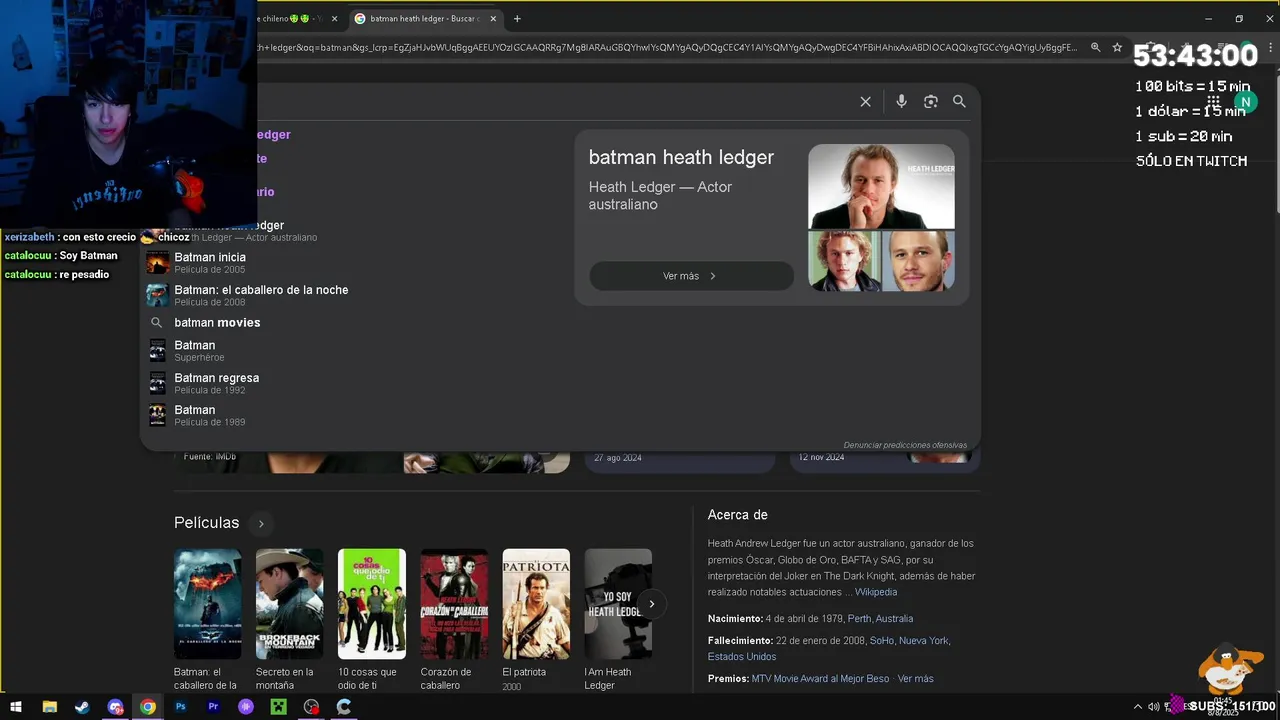Screen dimensions: 1280x720
Task: Open MTV Movie Award al Mejor Beso link
Action: point(820,679)
